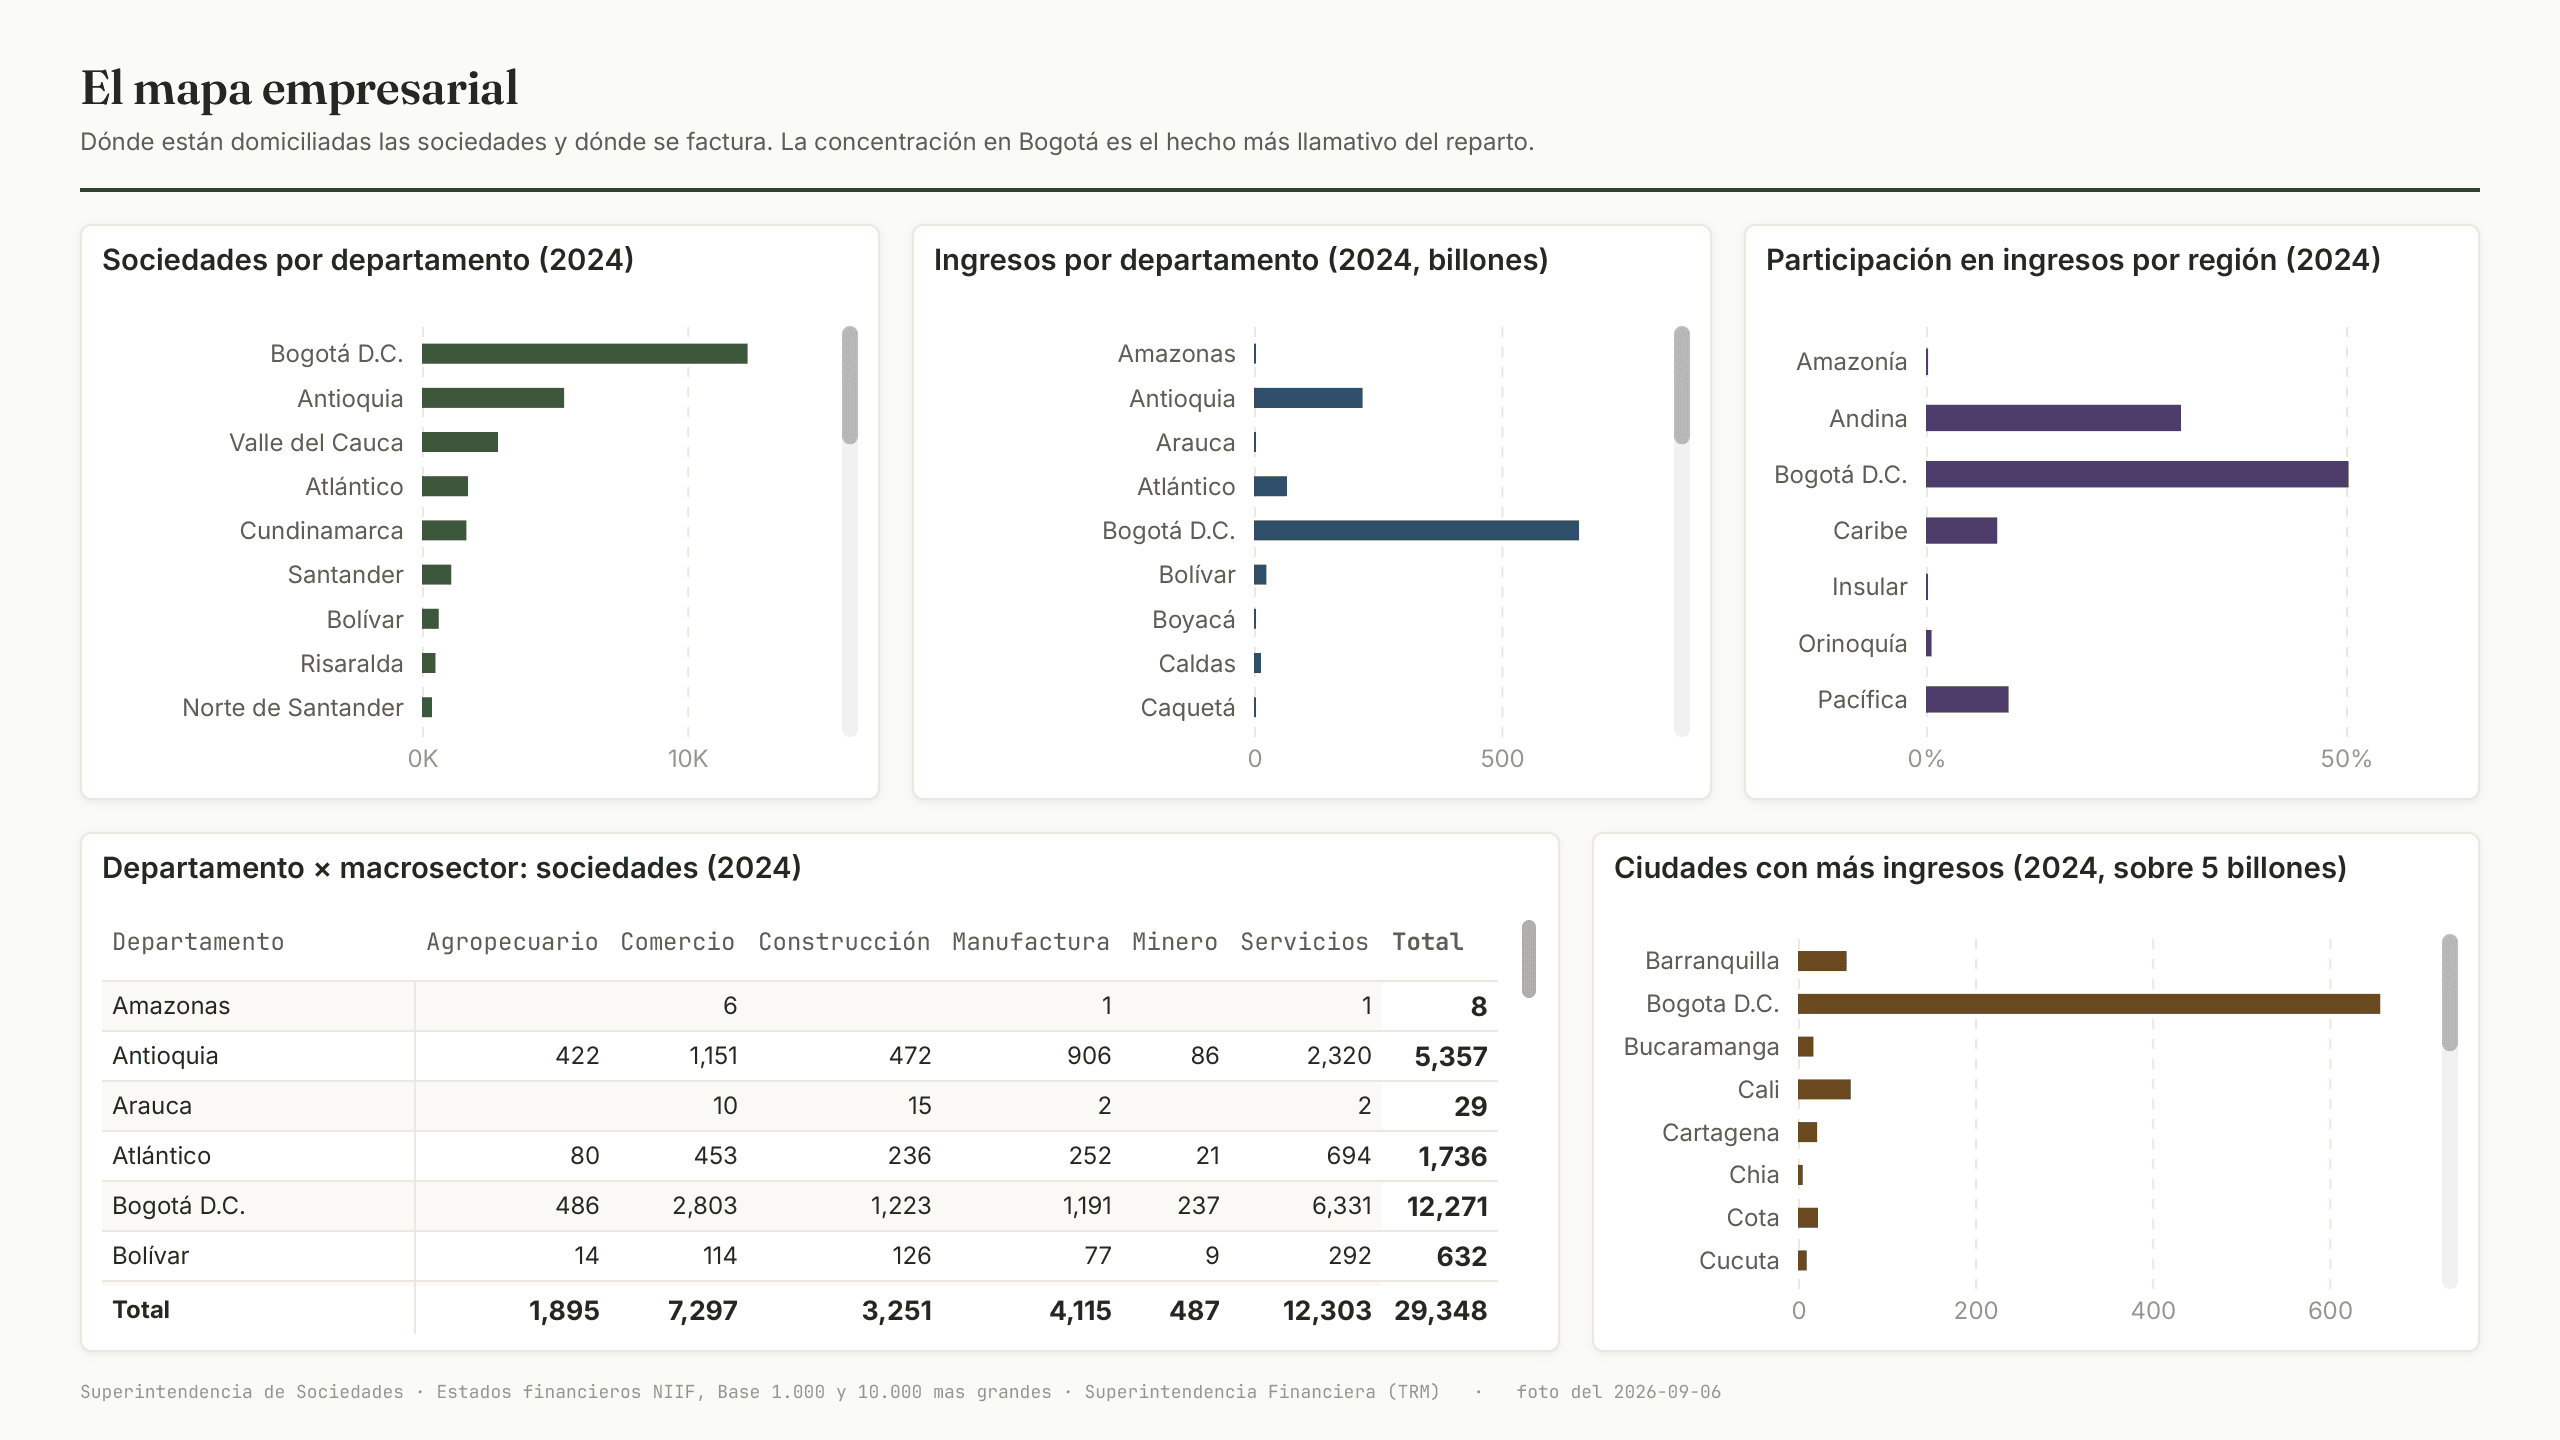Click the Pacífica region bar

pos(1967,700)
